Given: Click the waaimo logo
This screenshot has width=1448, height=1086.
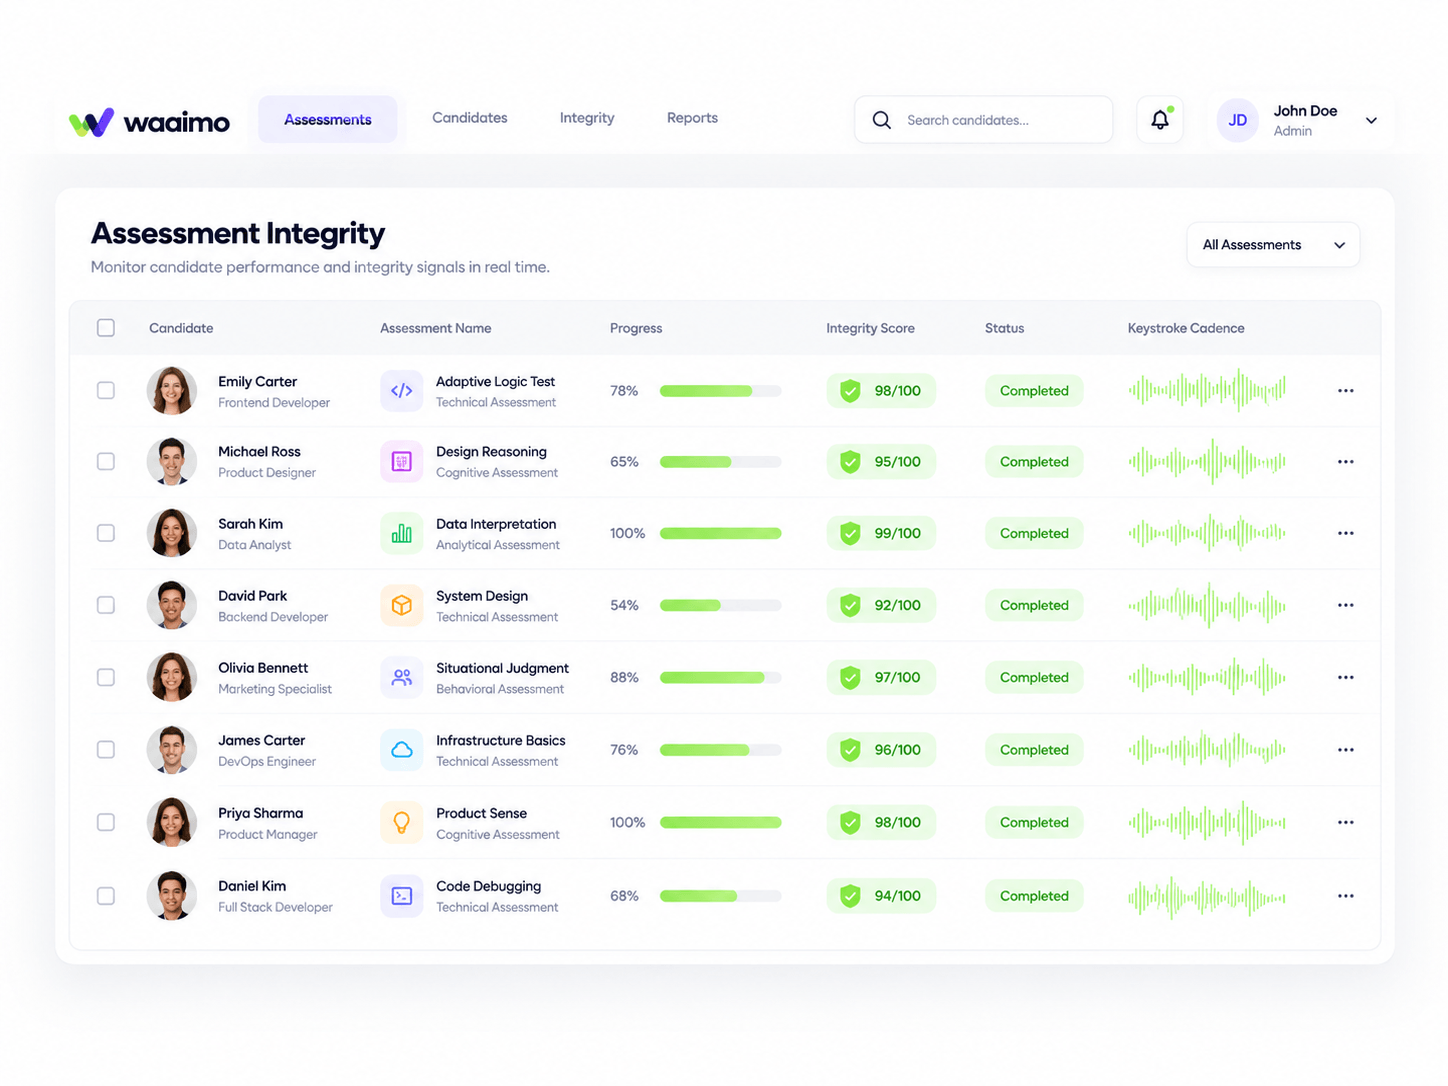Looking at the screenshot, I should [x=149, y=122].
